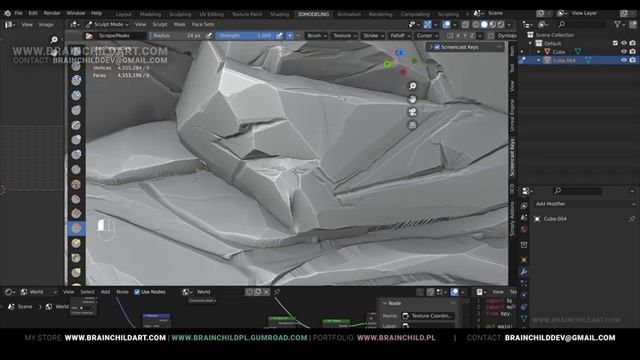Viewport: 640px width, 360px height.
Task: Open the Render menu
Action: (x=52, y=13)
